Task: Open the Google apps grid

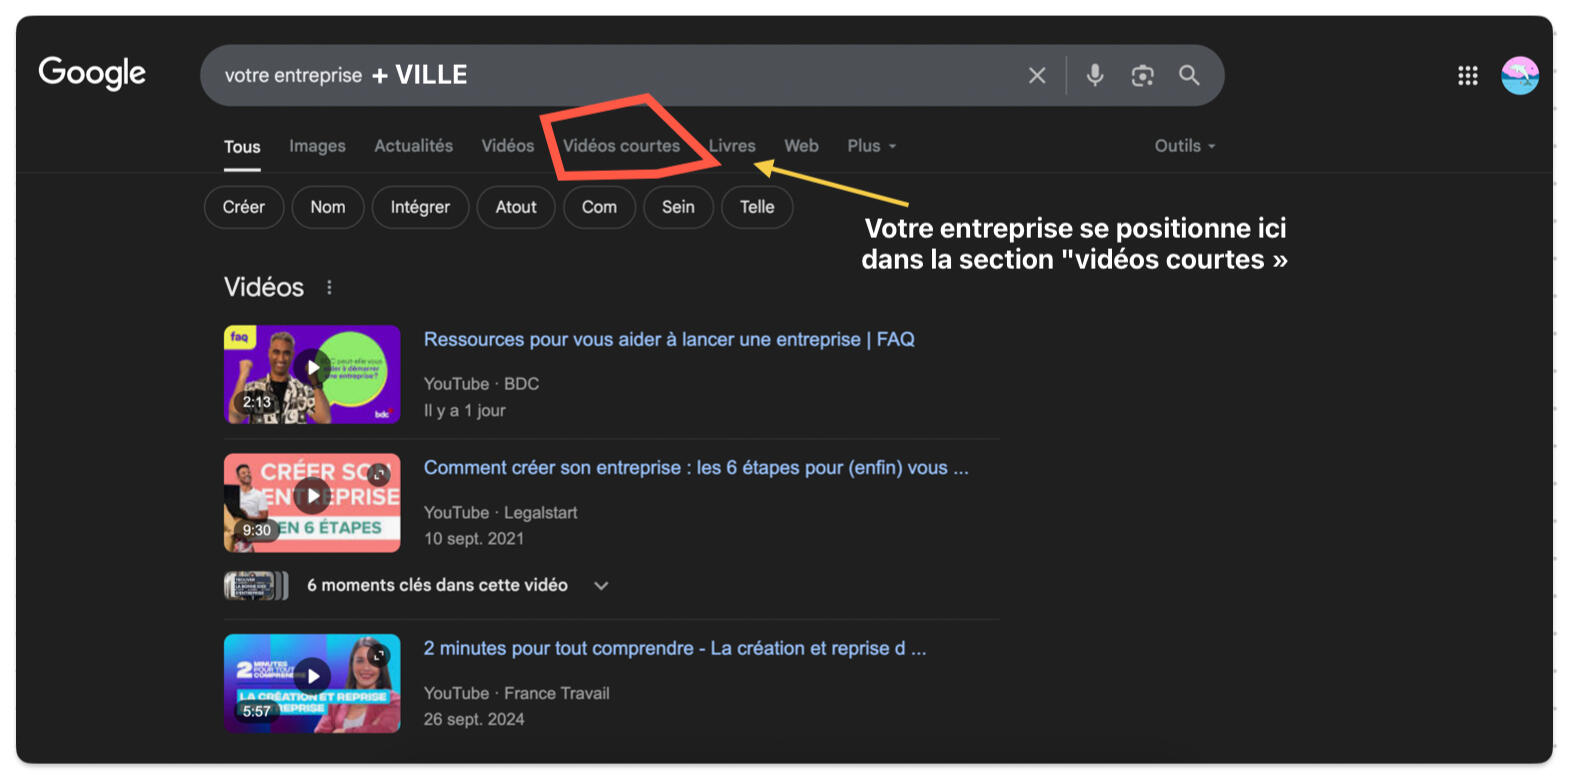Action: point(1467,76)
